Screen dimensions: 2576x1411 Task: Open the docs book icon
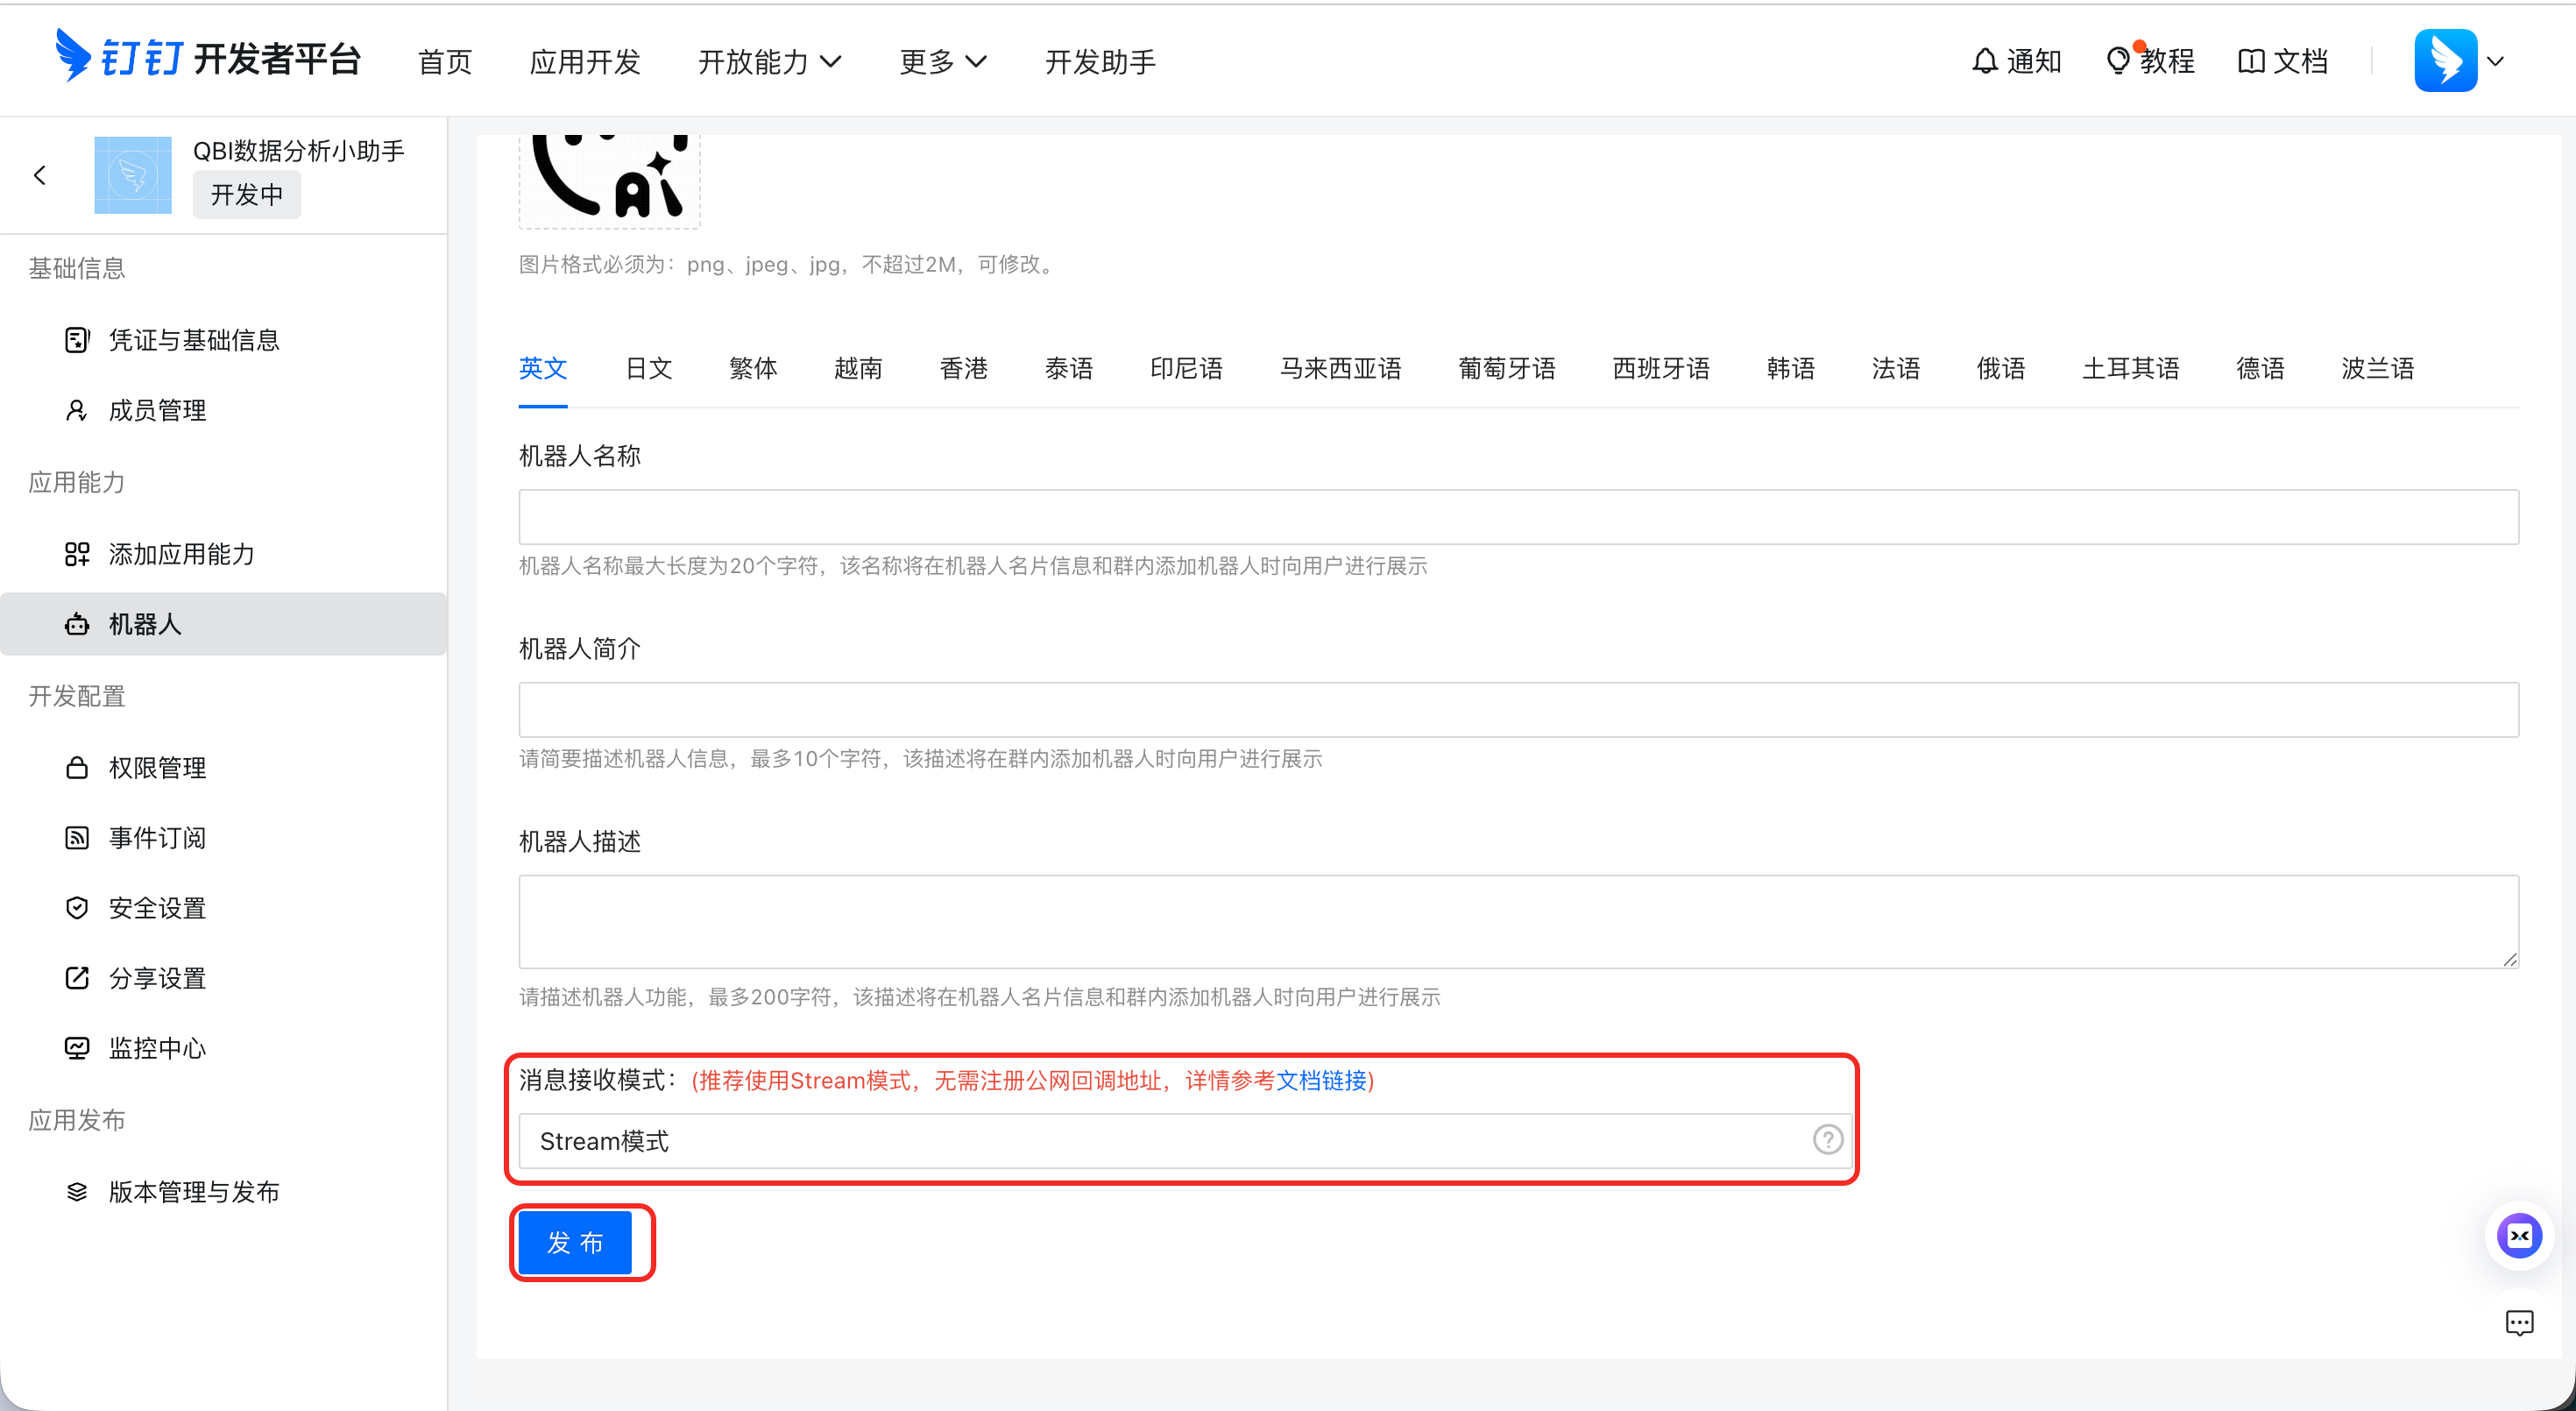click(2250, 61)
